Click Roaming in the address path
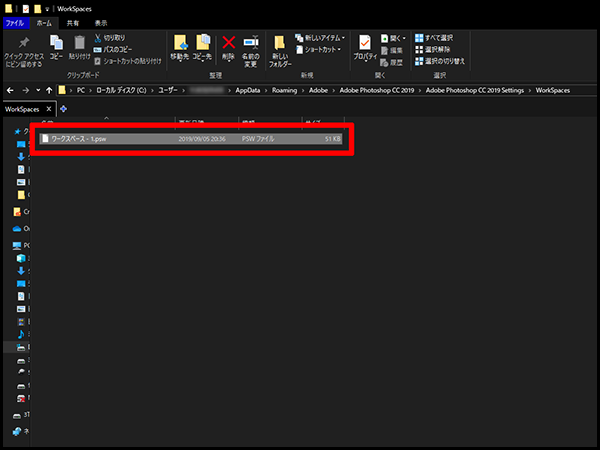 [280, 90]
